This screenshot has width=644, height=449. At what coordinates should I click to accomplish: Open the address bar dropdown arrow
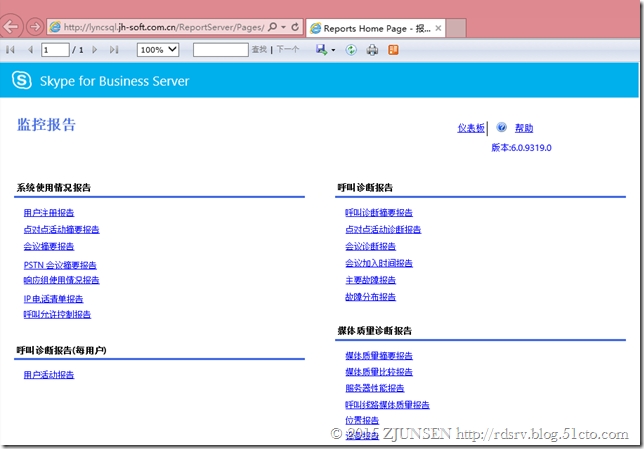coord(283,27)
